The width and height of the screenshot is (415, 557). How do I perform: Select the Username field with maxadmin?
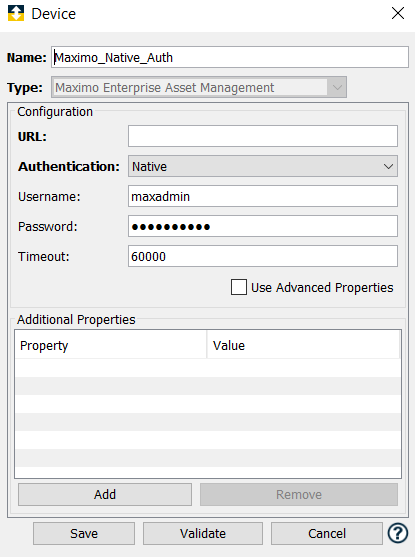point(263,196)
